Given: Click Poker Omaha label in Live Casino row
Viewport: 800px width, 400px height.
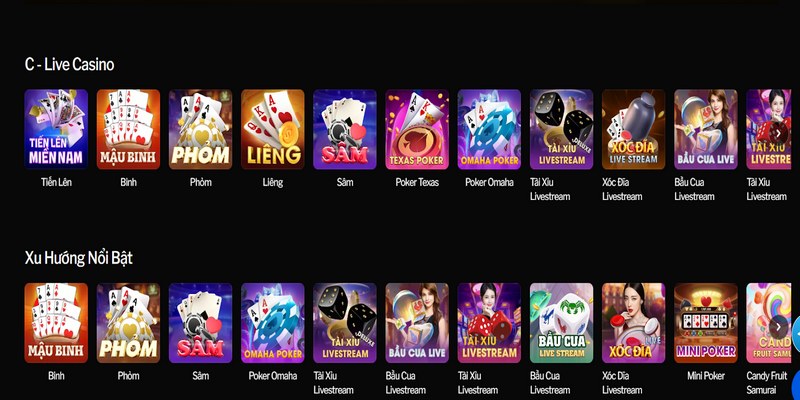Looking at the screenshot, I should (489, 182).
